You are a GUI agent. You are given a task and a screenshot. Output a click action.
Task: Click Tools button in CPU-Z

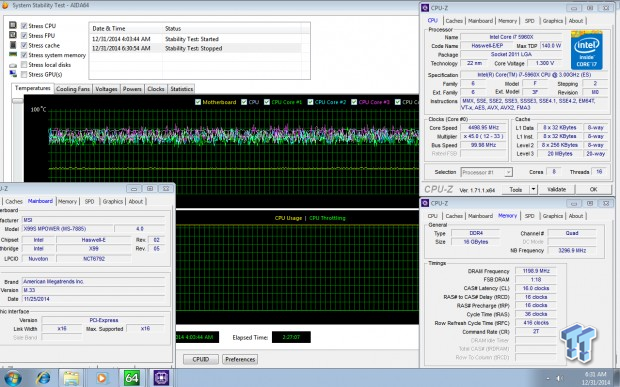tap(516, 189)
